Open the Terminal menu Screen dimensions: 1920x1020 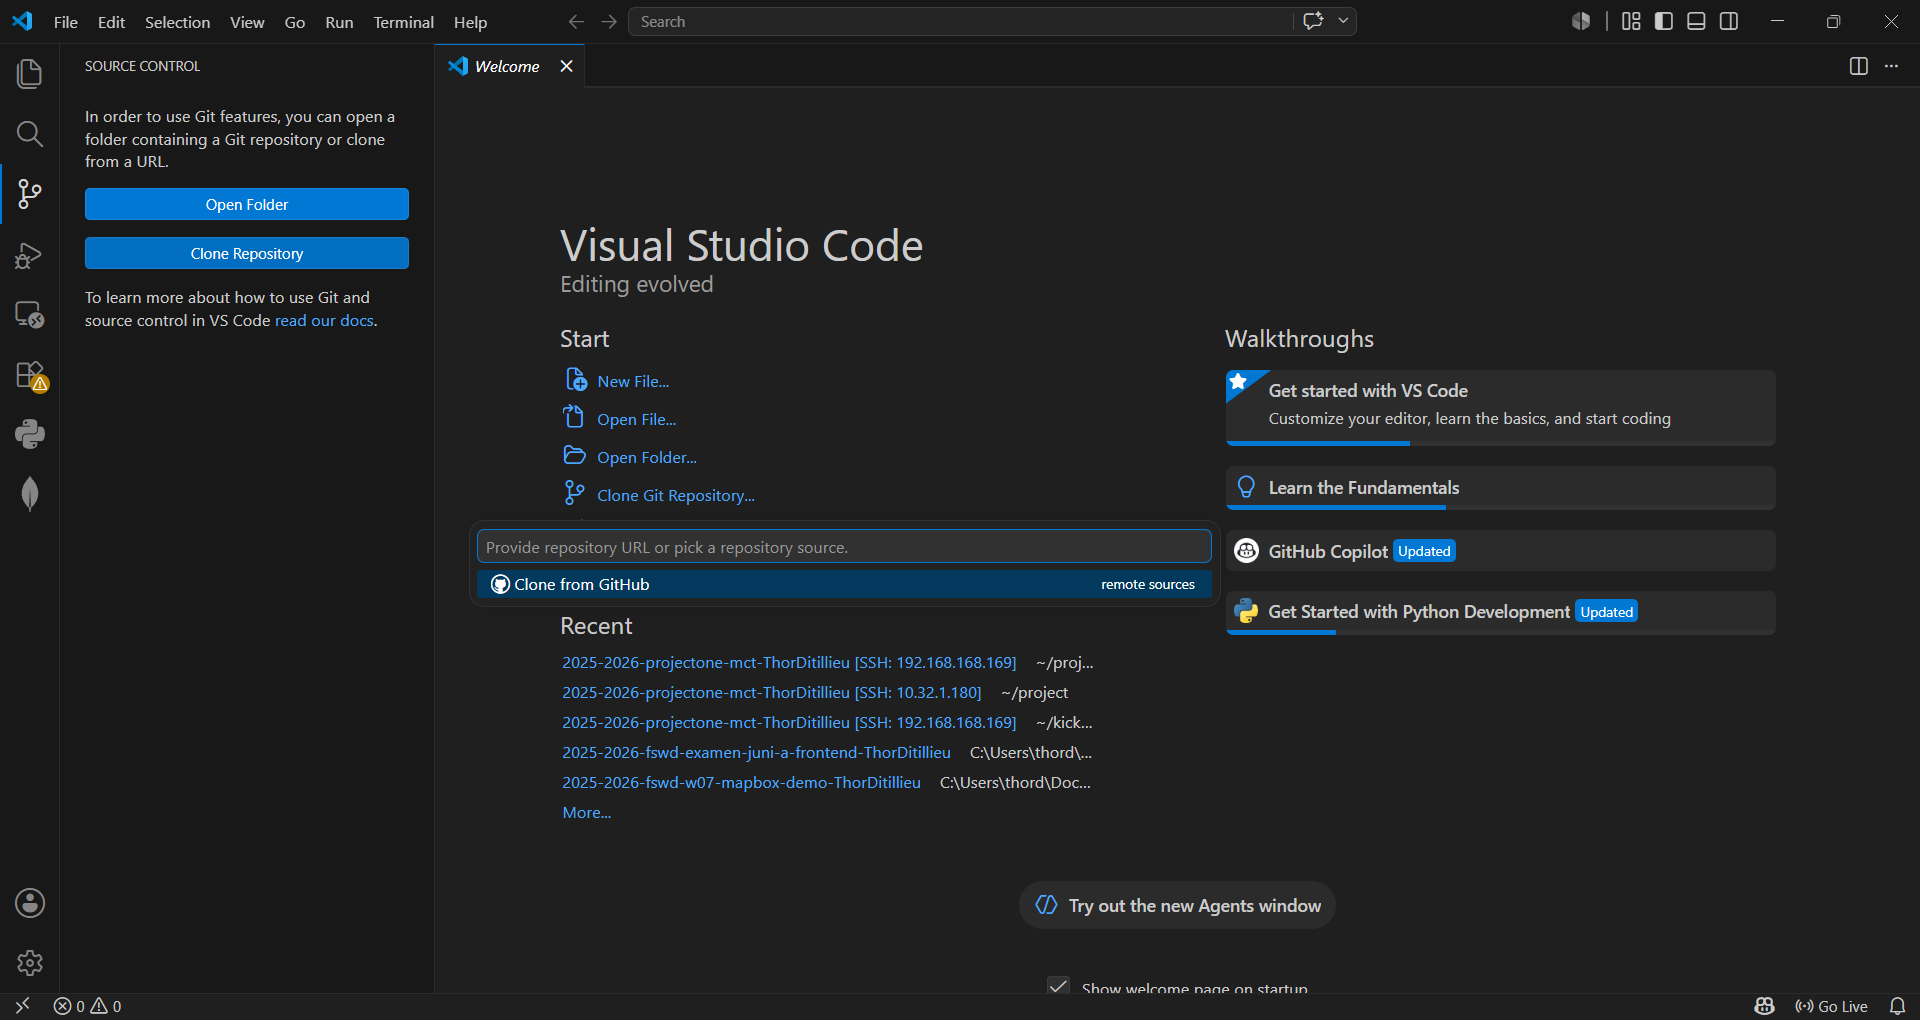click(x=403, y=22)
